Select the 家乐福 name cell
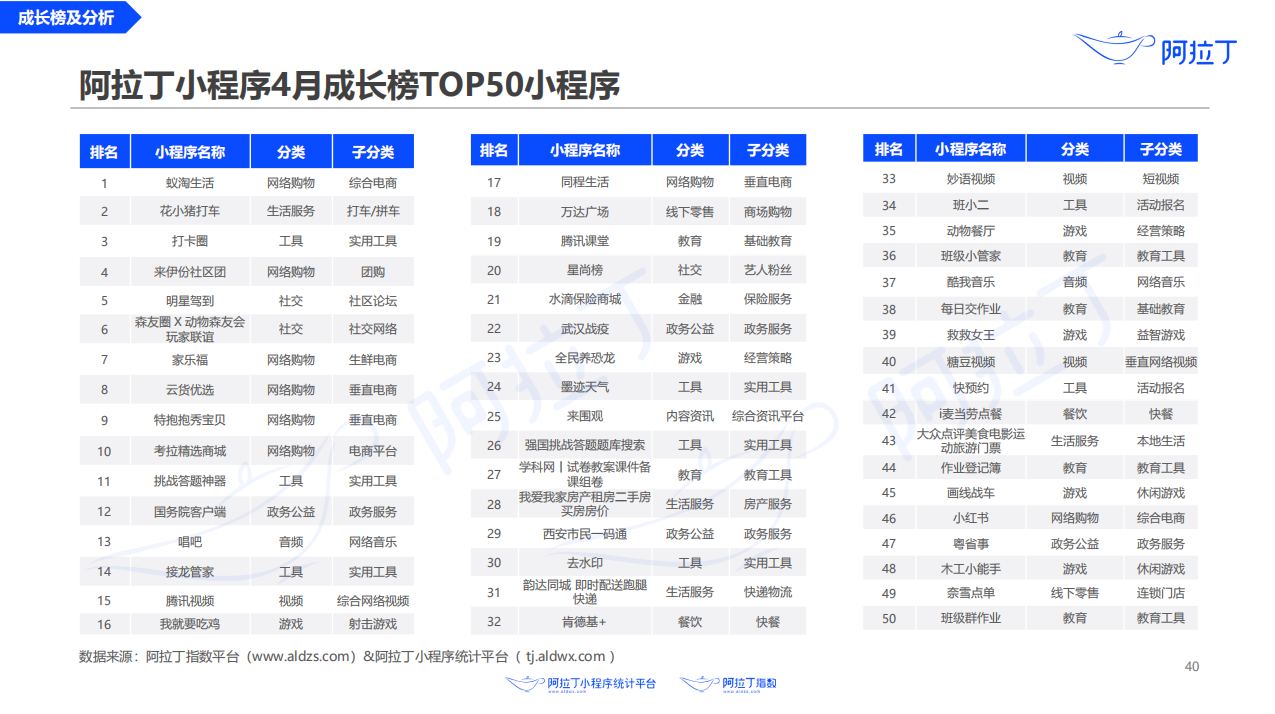Image resolution: width=1275 pixels, height=714 pixels. tap(190, 360)
